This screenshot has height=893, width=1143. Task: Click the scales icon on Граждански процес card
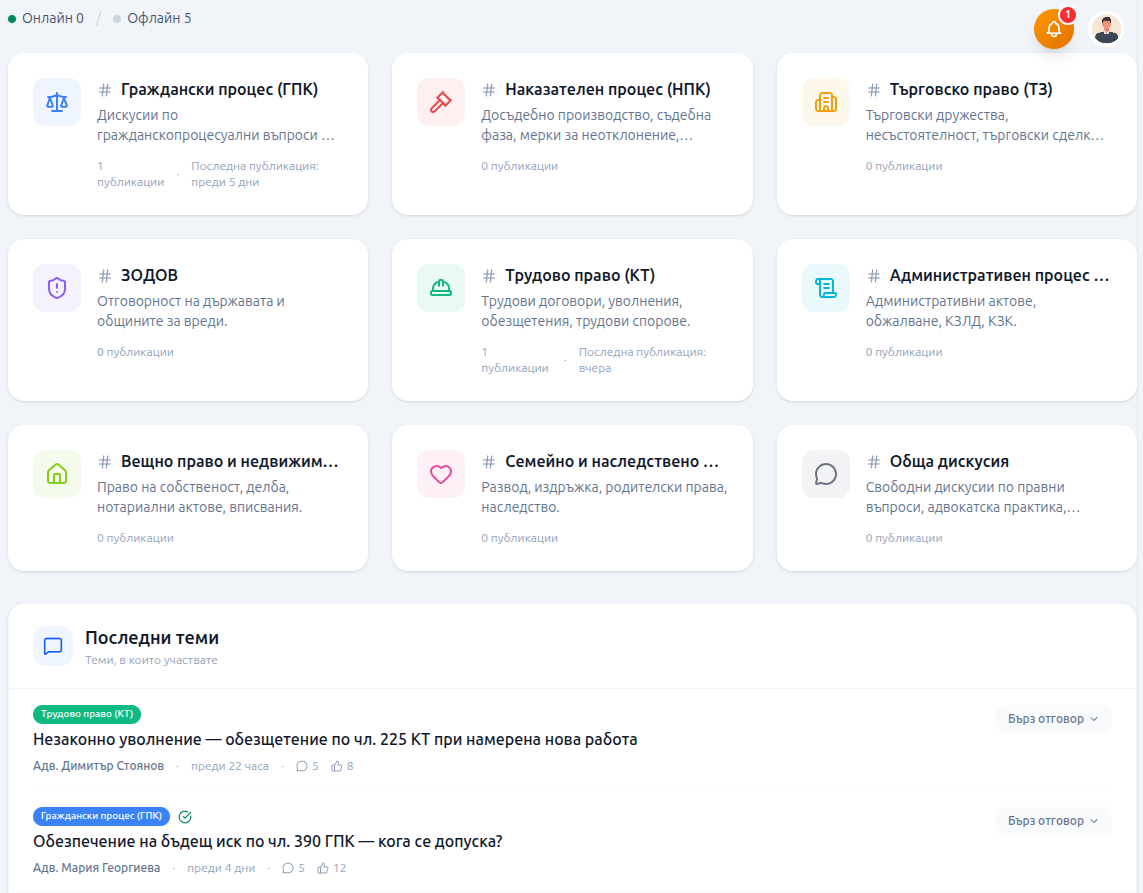tap(57, 101)
